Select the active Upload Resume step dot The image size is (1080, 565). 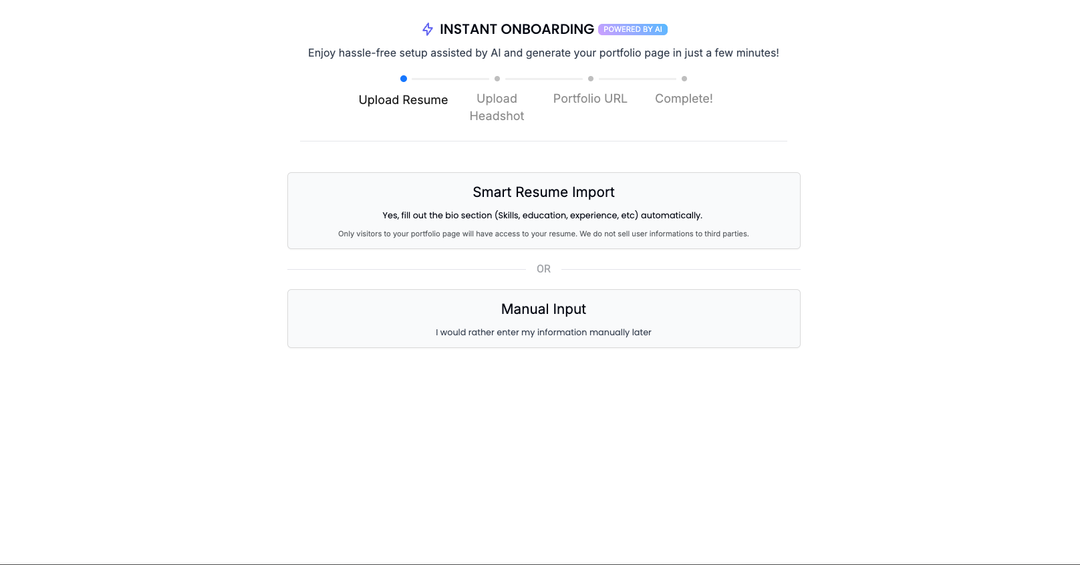[x=403, y=78]
